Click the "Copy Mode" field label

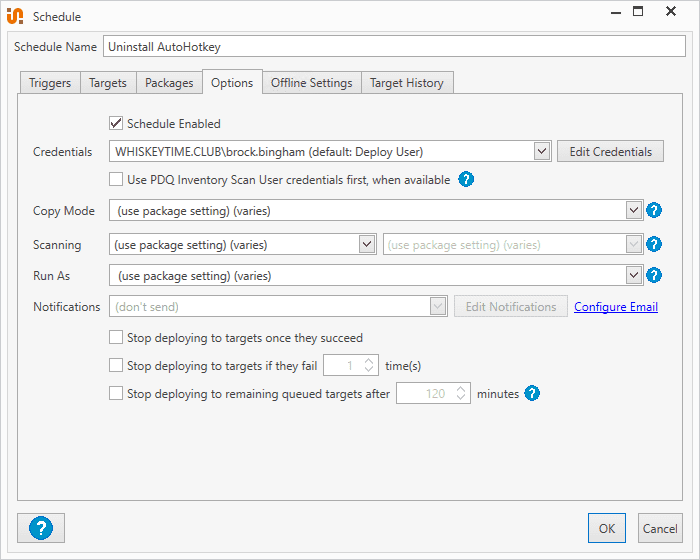pos(64,211)
